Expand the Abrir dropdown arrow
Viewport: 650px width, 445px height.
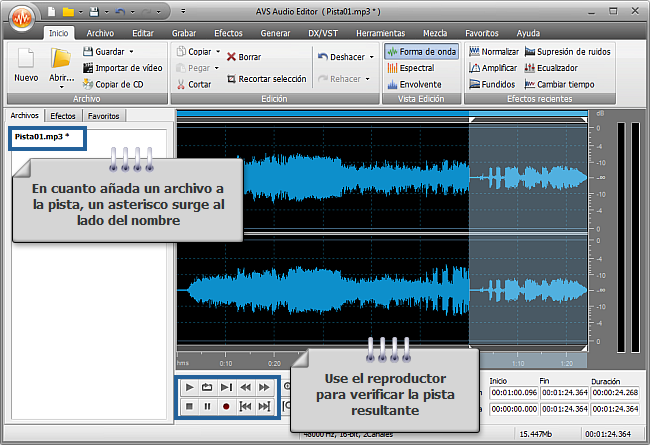tap(62, 87)
